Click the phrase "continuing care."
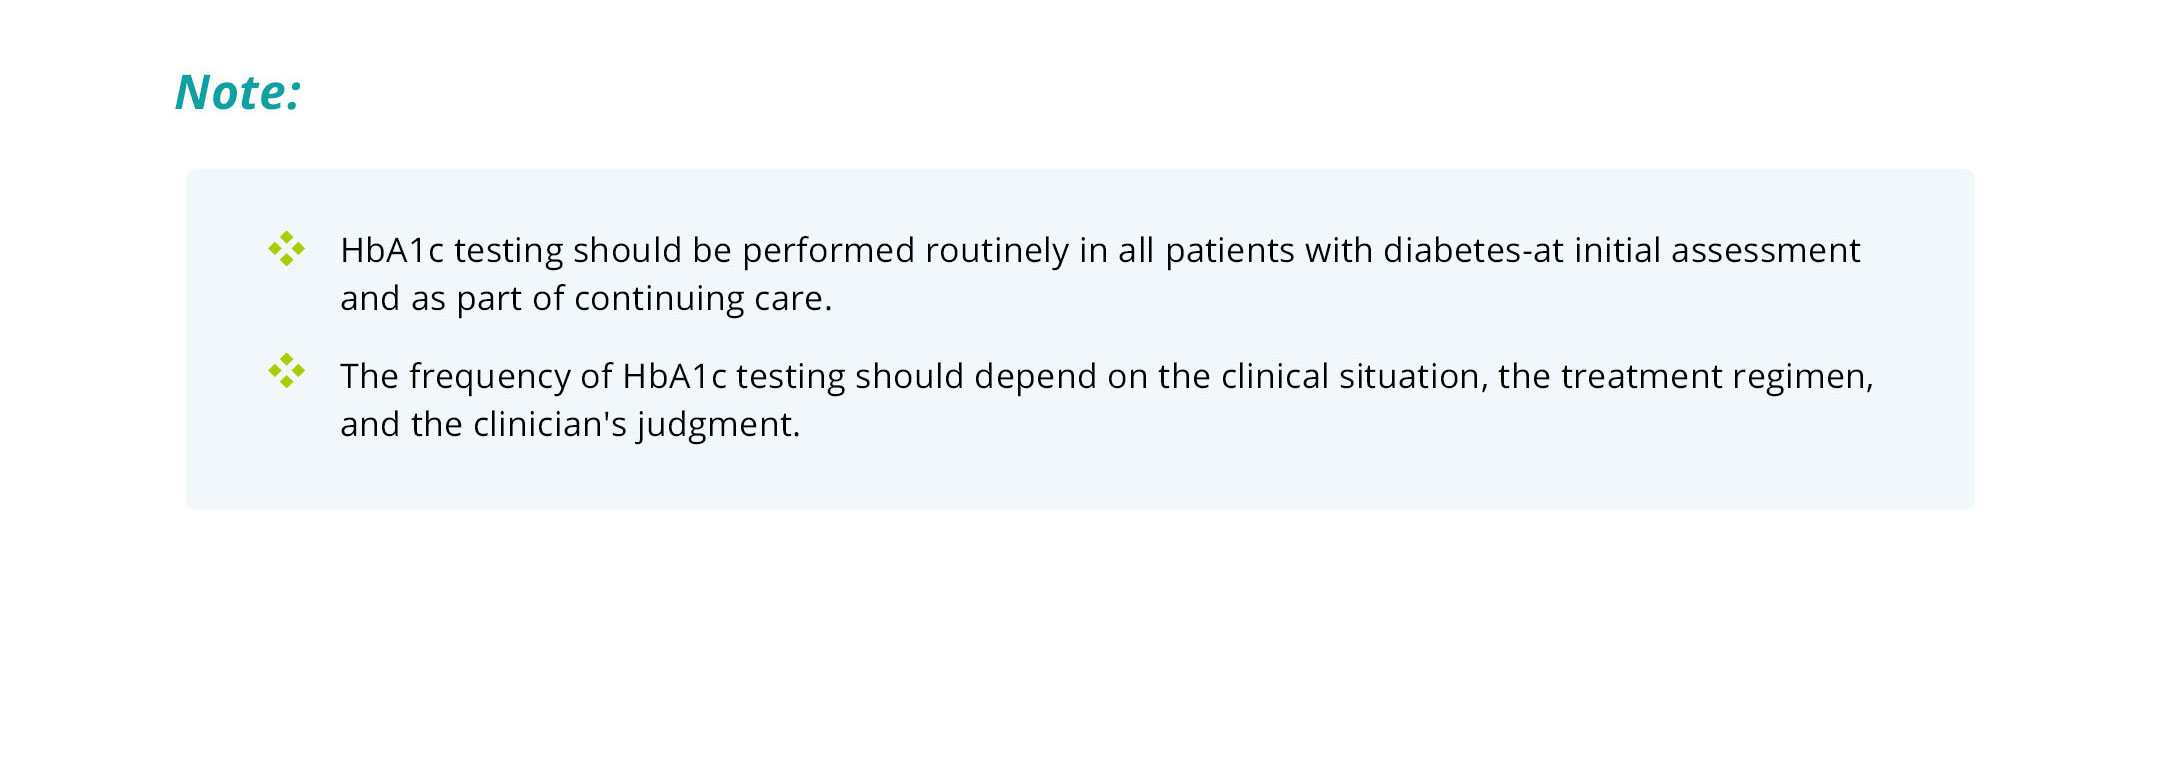The width and height of the screenshot is (2160, 774). (x=703, y=298)
